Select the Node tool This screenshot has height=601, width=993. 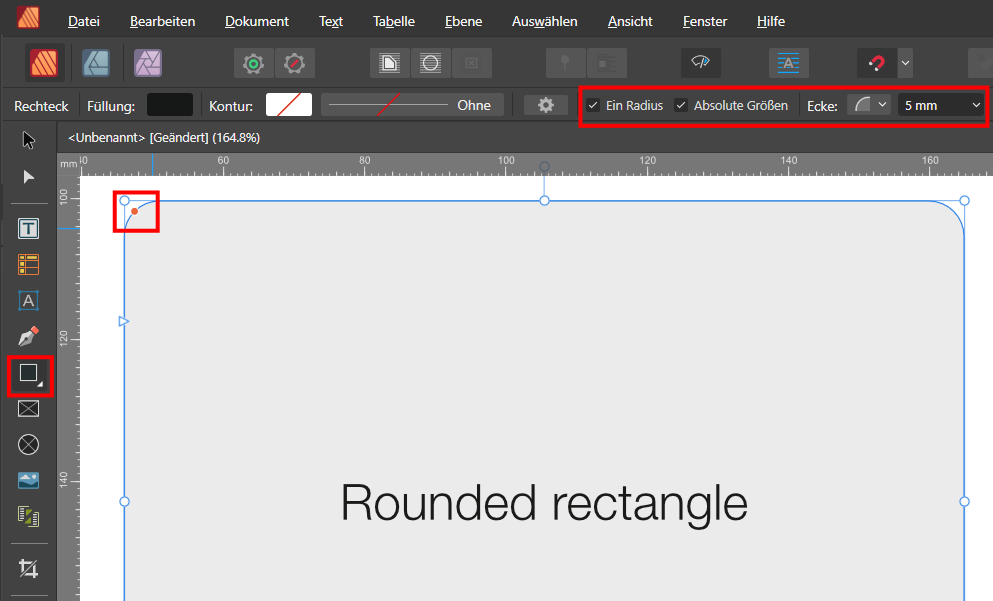pos(28,177)
